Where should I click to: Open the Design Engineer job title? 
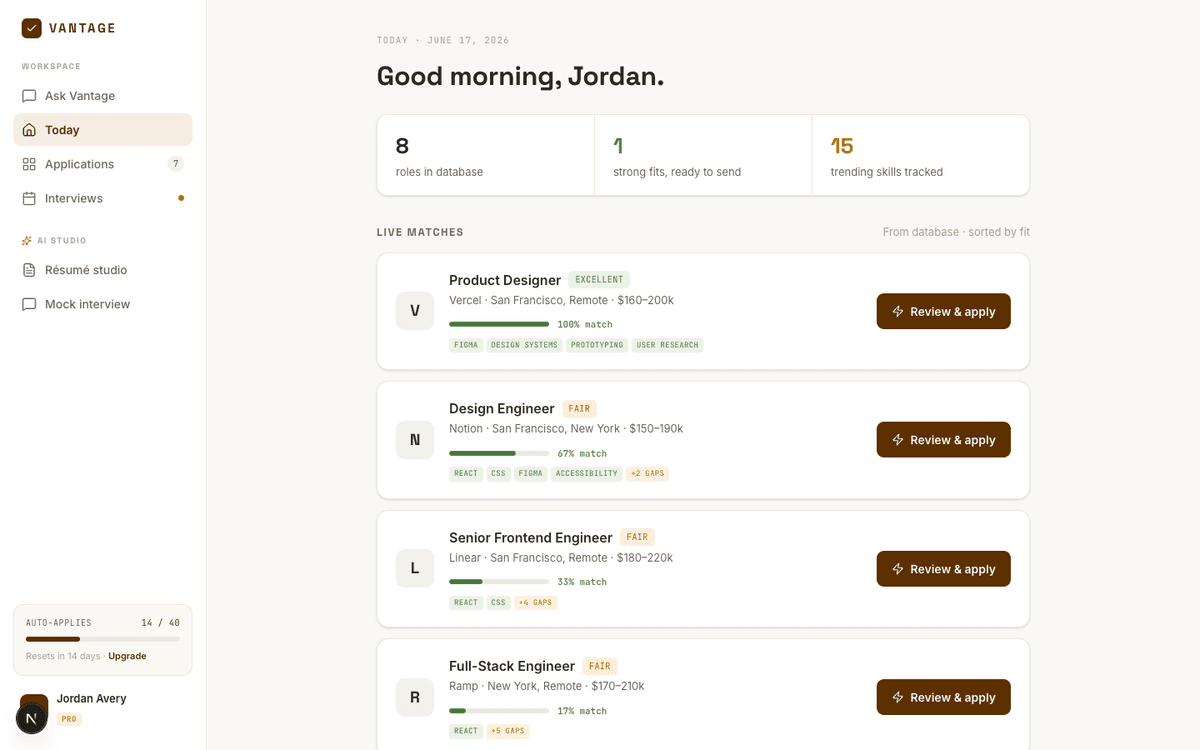[x=502, y=408]
